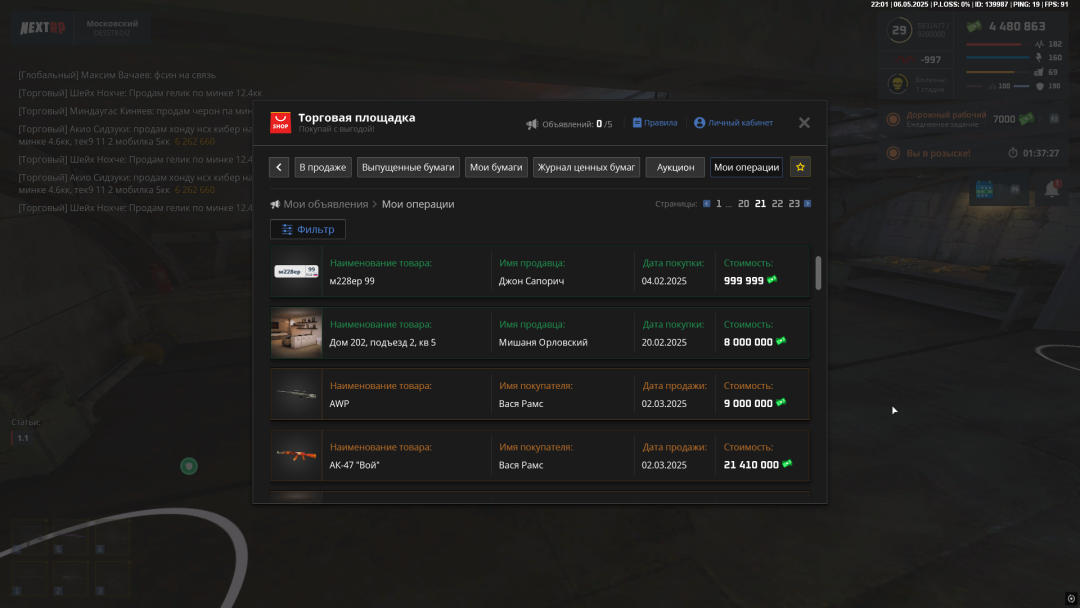Click the operations list scrollbar
1080x608 pixels.
pyautogui.click(x=819, y=273)
